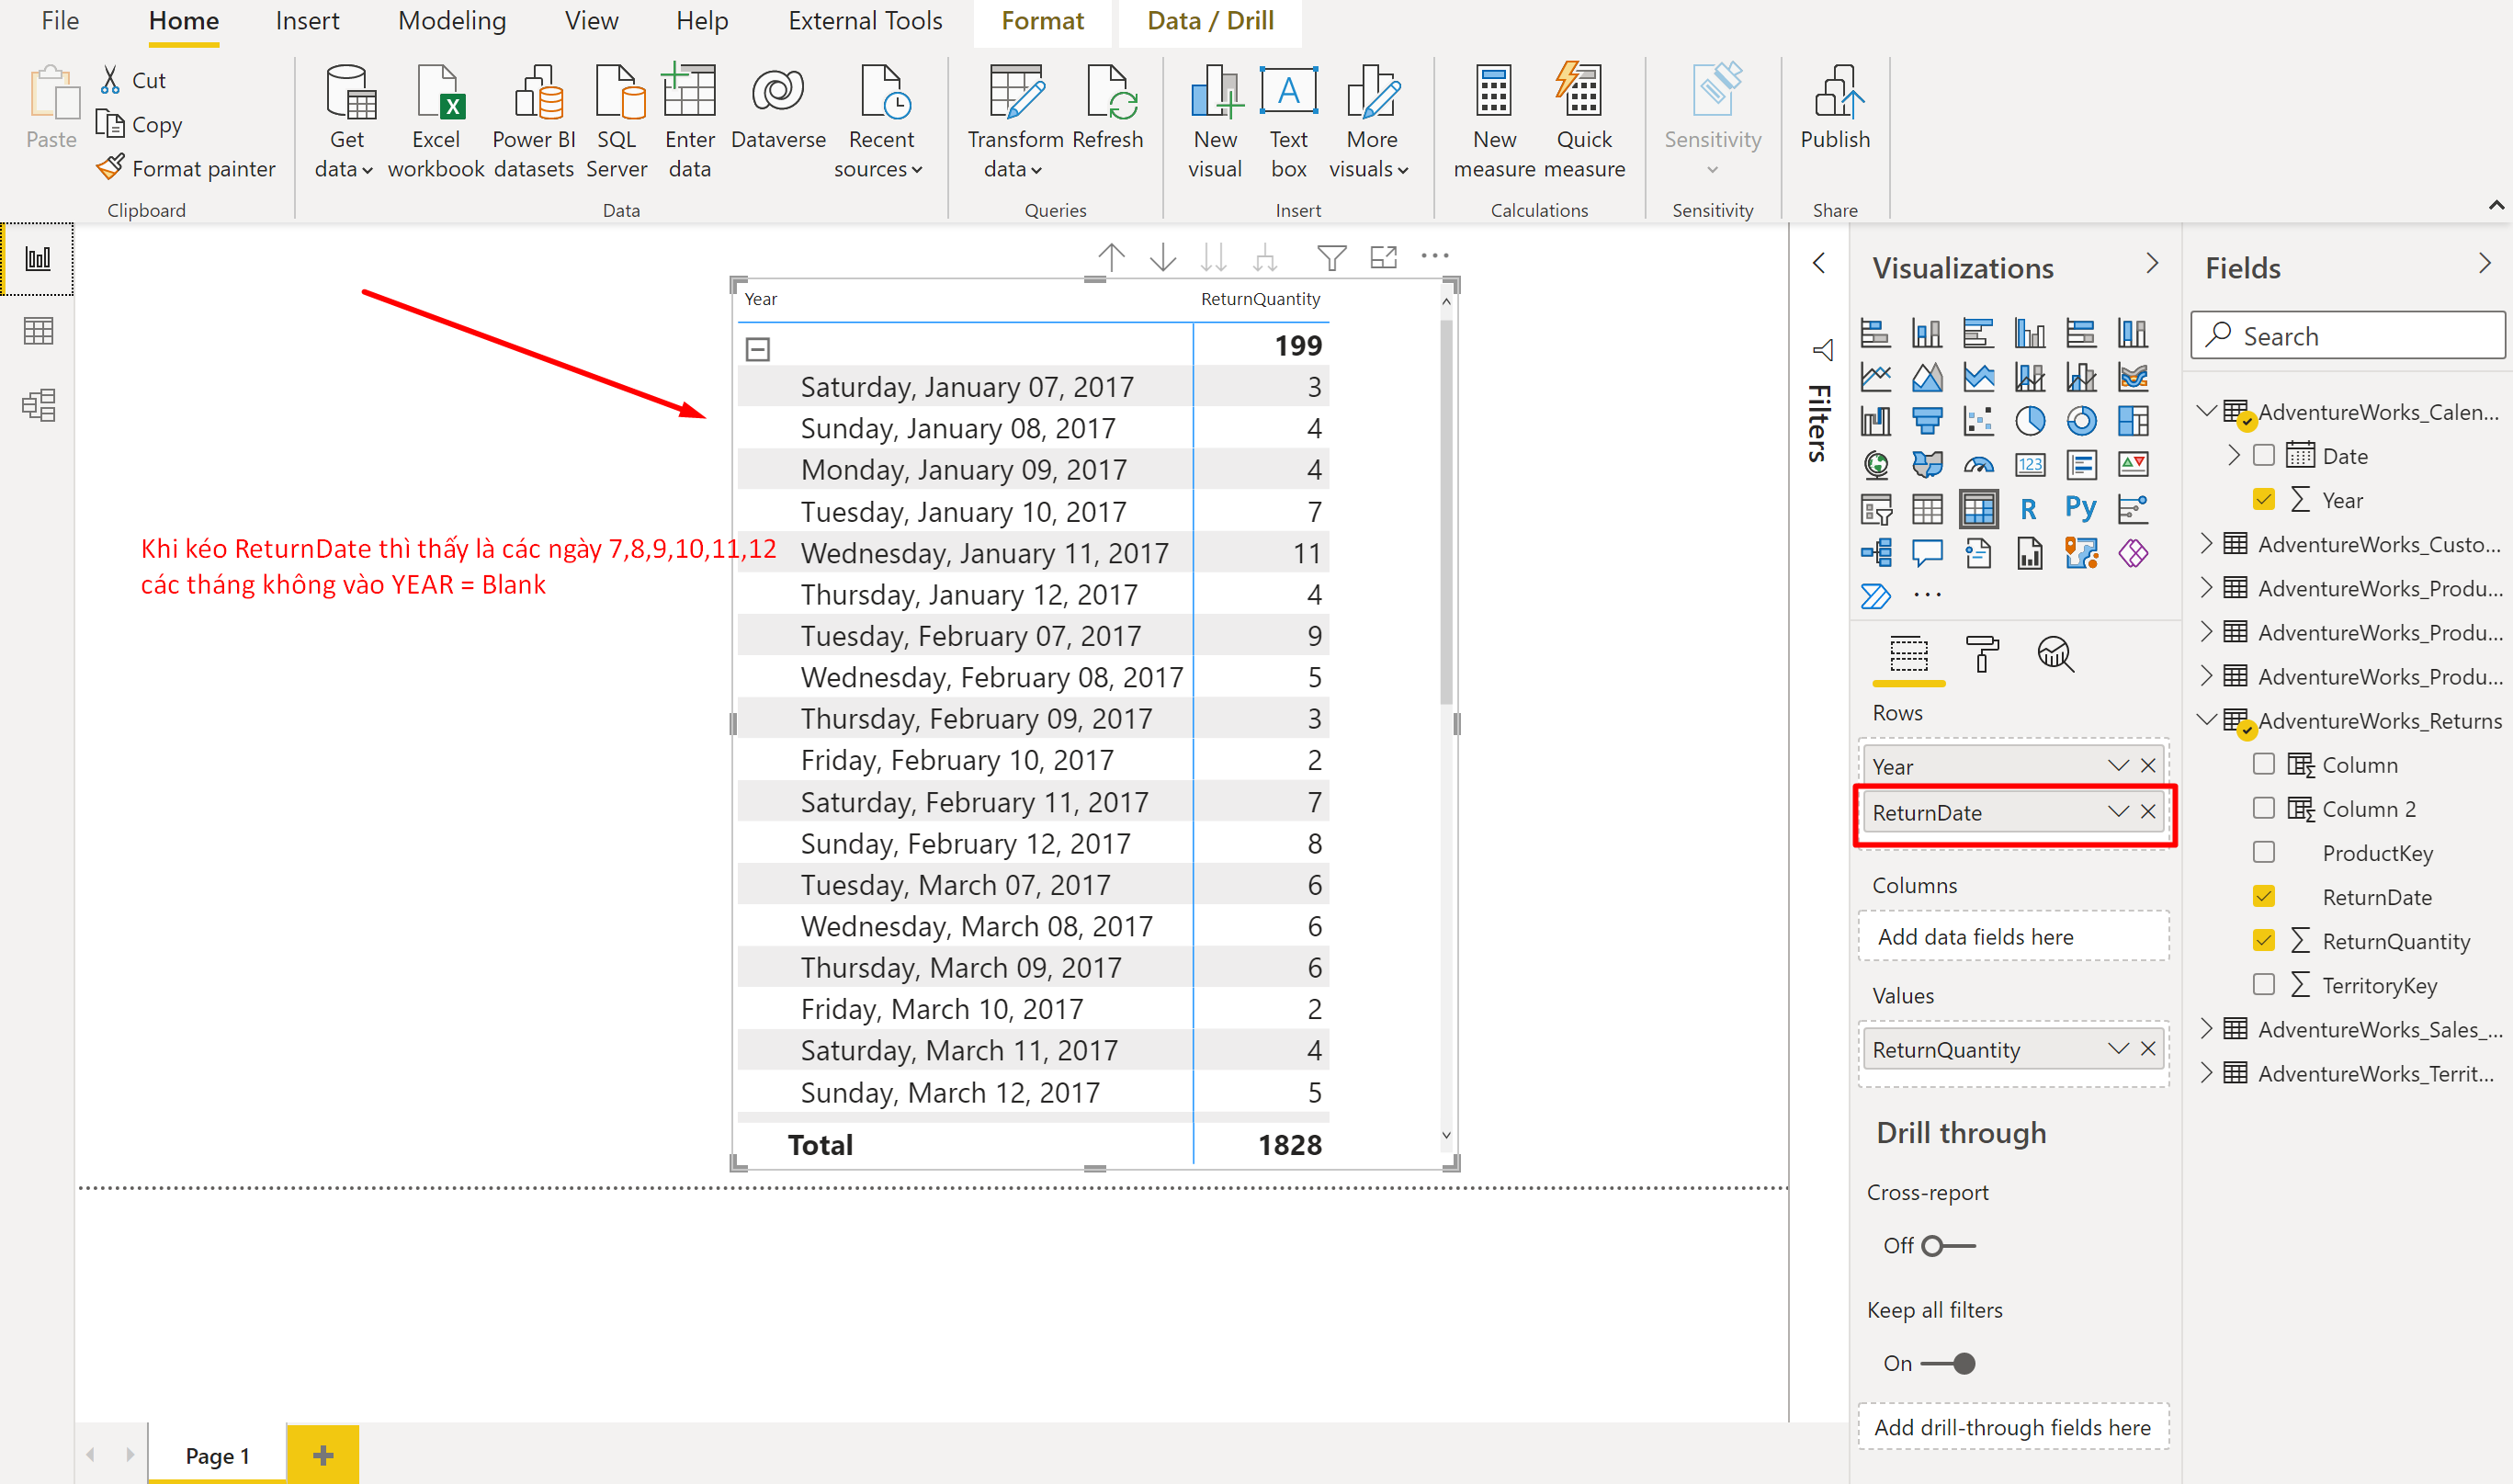This screenshot has height=1484, width=2513.
Task: Select the Page 1 tab
Action: [217, 1456]
